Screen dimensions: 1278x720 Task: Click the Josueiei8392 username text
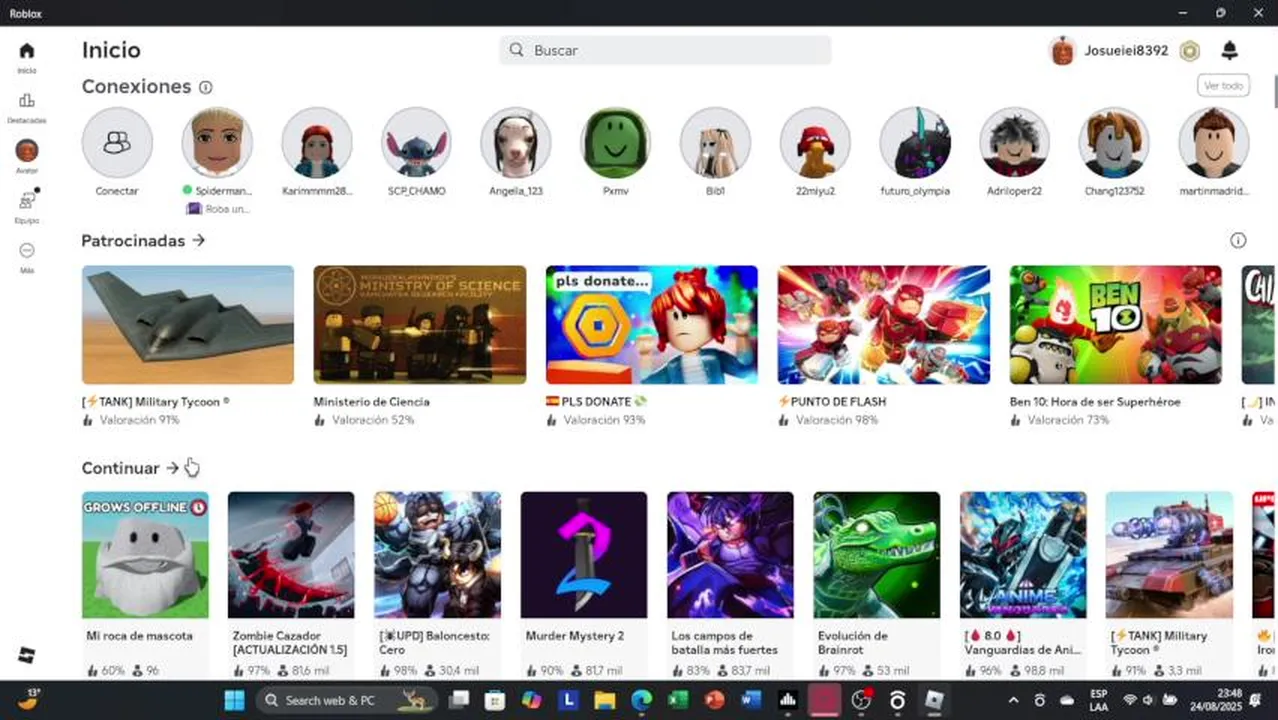(x=1126, y=51)
